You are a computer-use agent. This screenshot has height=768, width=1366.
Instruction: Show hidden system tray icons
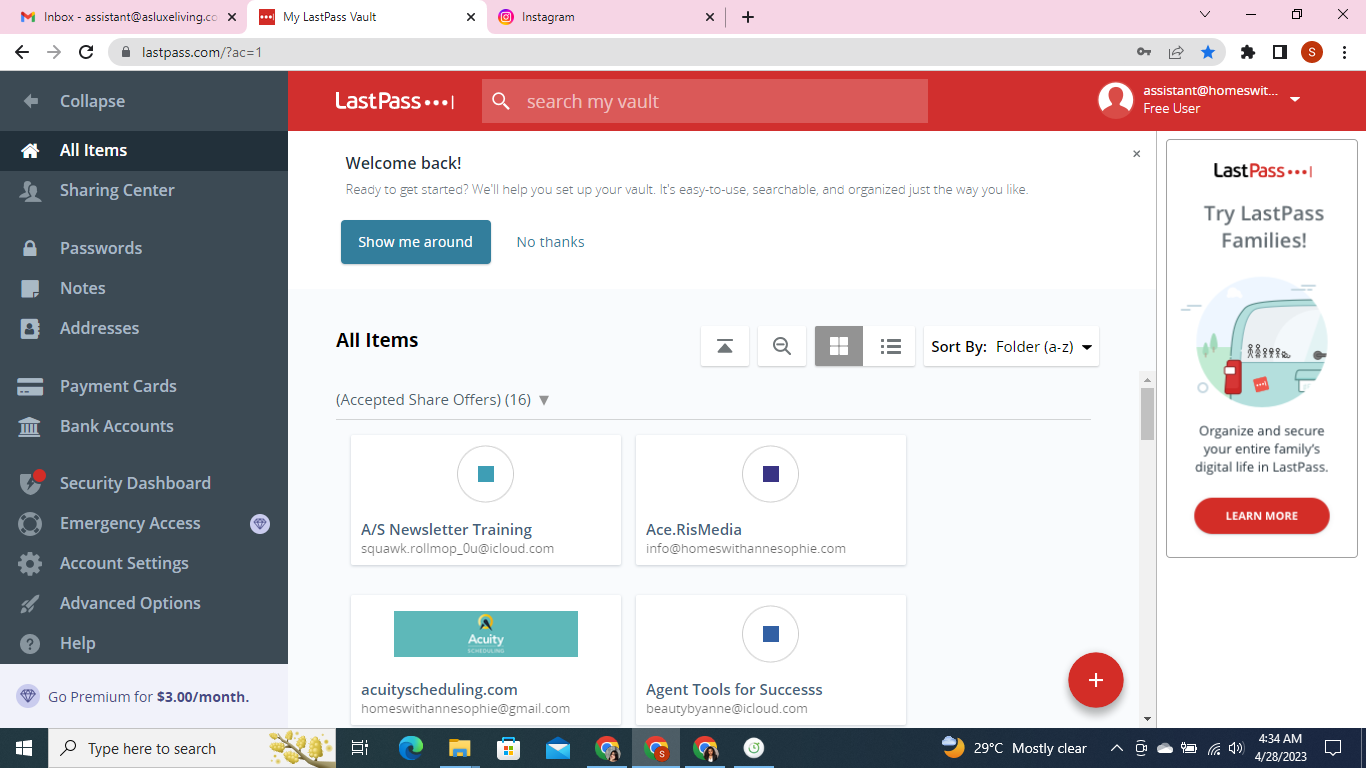point(1117,748)
